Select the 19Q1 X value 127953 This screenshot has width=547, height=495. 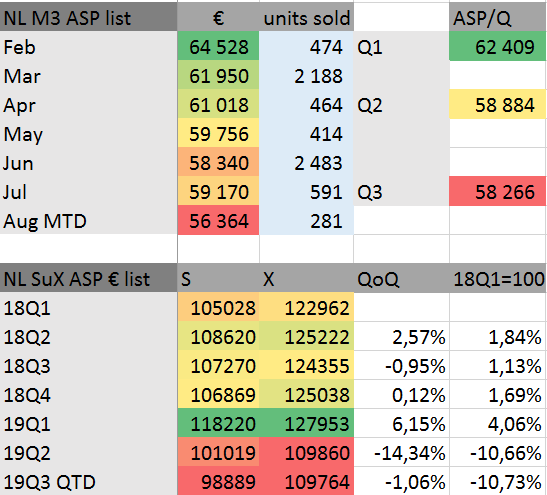(306, 423)
